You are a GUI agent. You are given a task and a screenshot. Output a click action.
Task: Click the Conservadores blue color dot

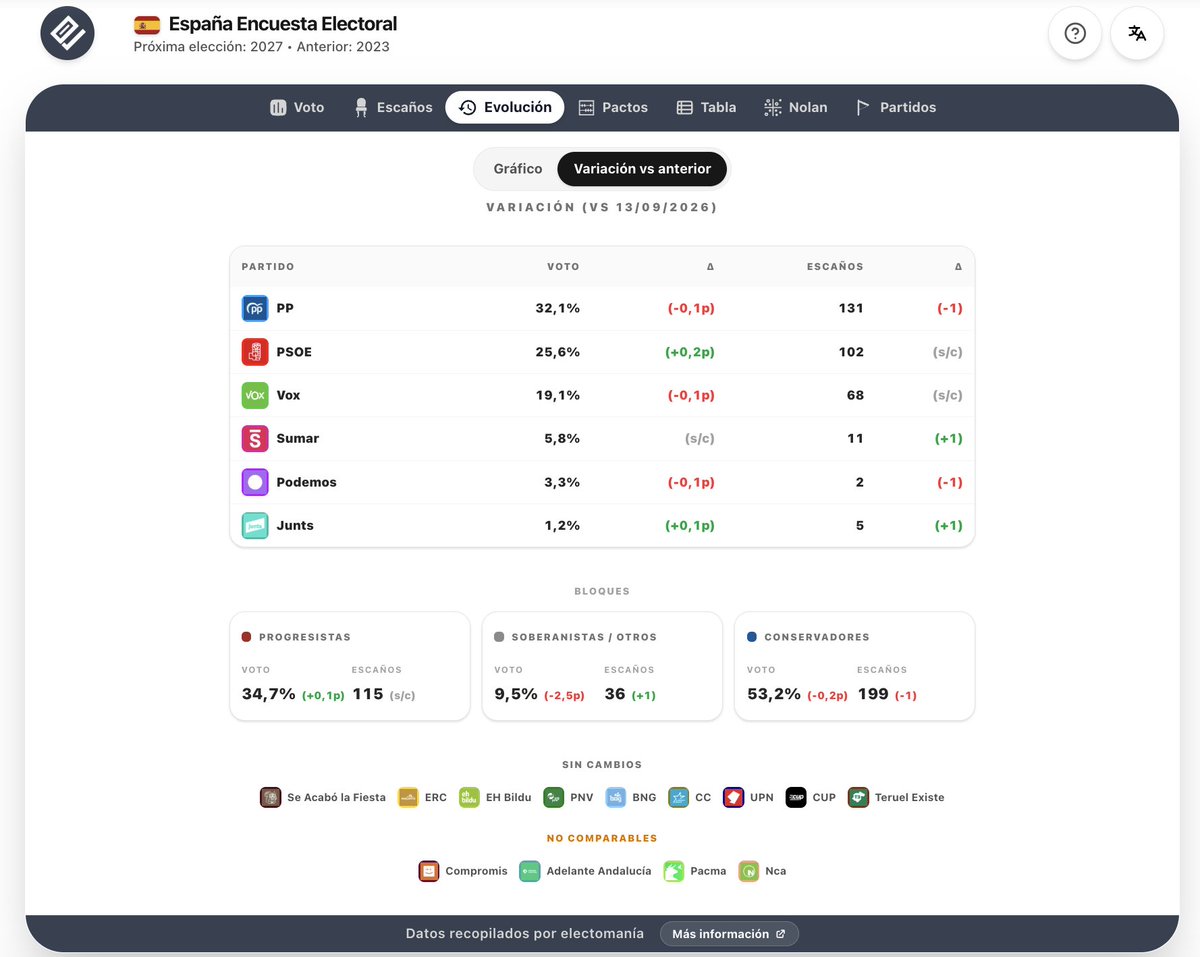pos(752,637)
